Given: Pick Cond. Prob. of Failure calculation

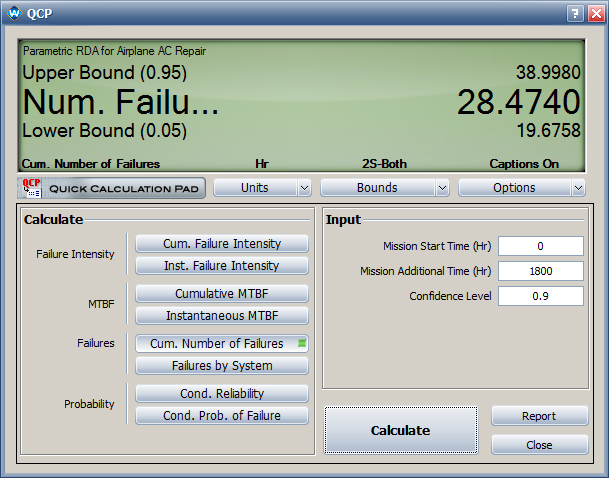Looking at the screenshot, I should point(222,416).
